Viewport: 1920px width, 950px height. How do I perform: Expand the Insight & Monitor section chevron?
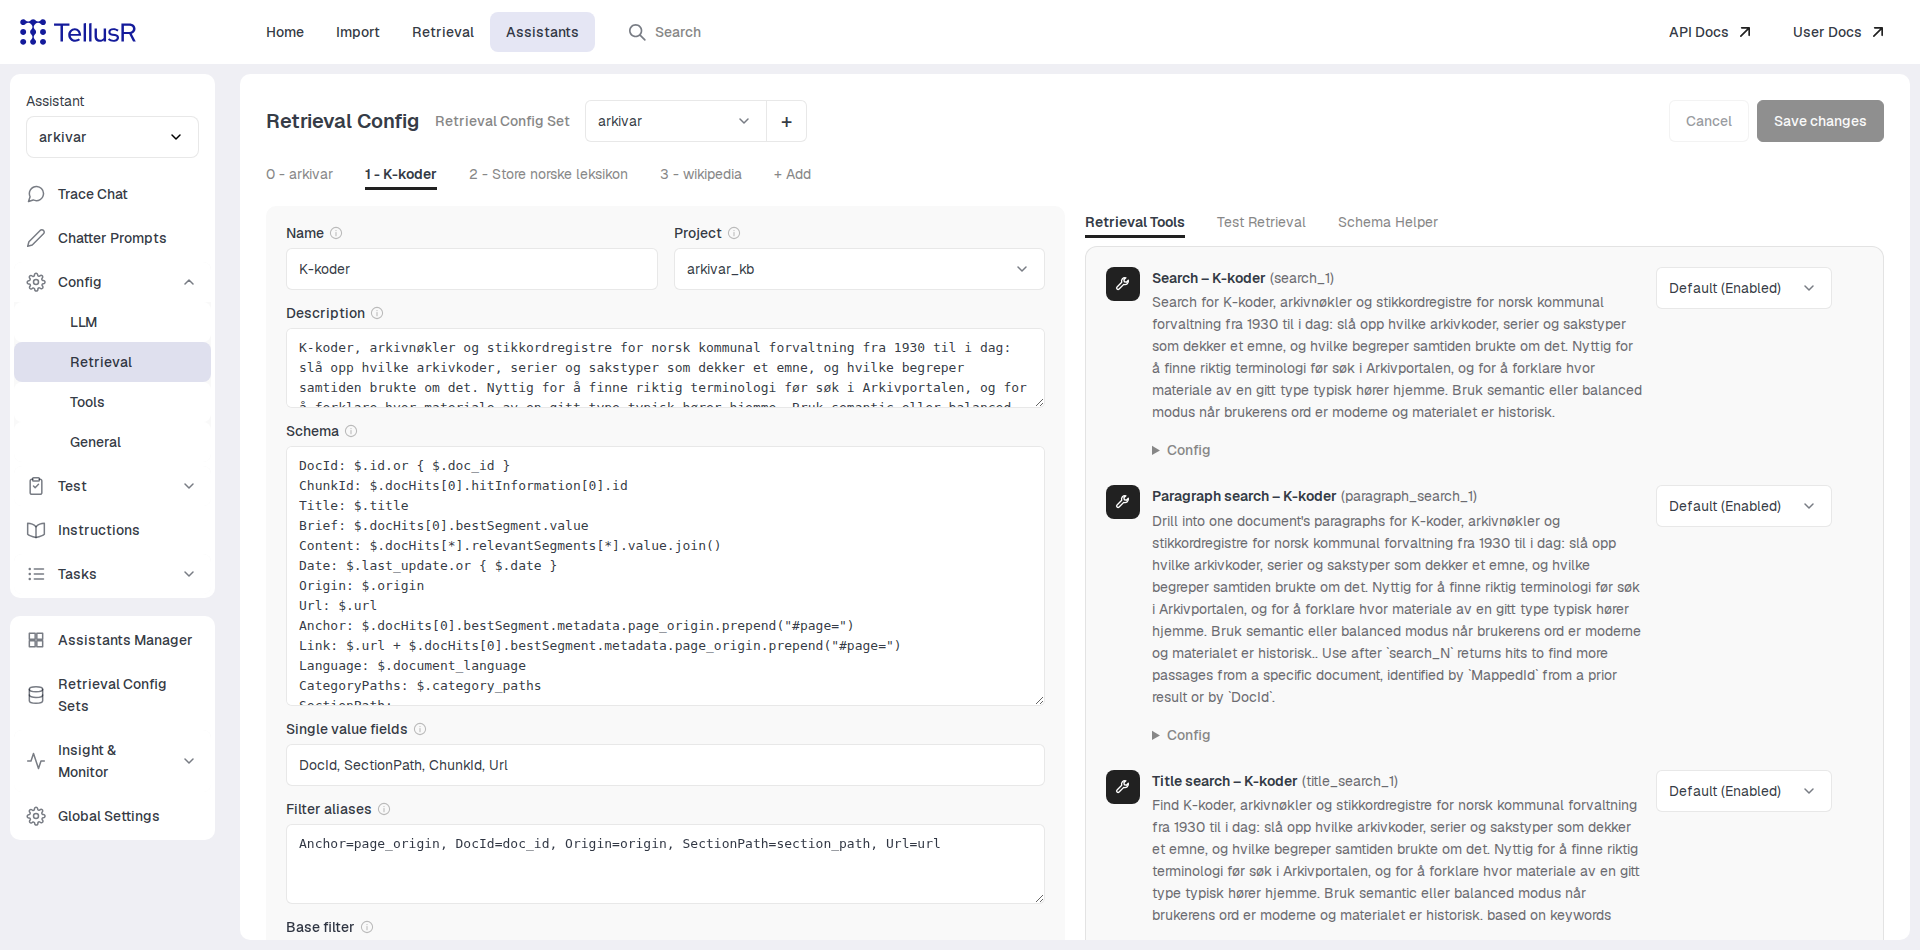189,761
